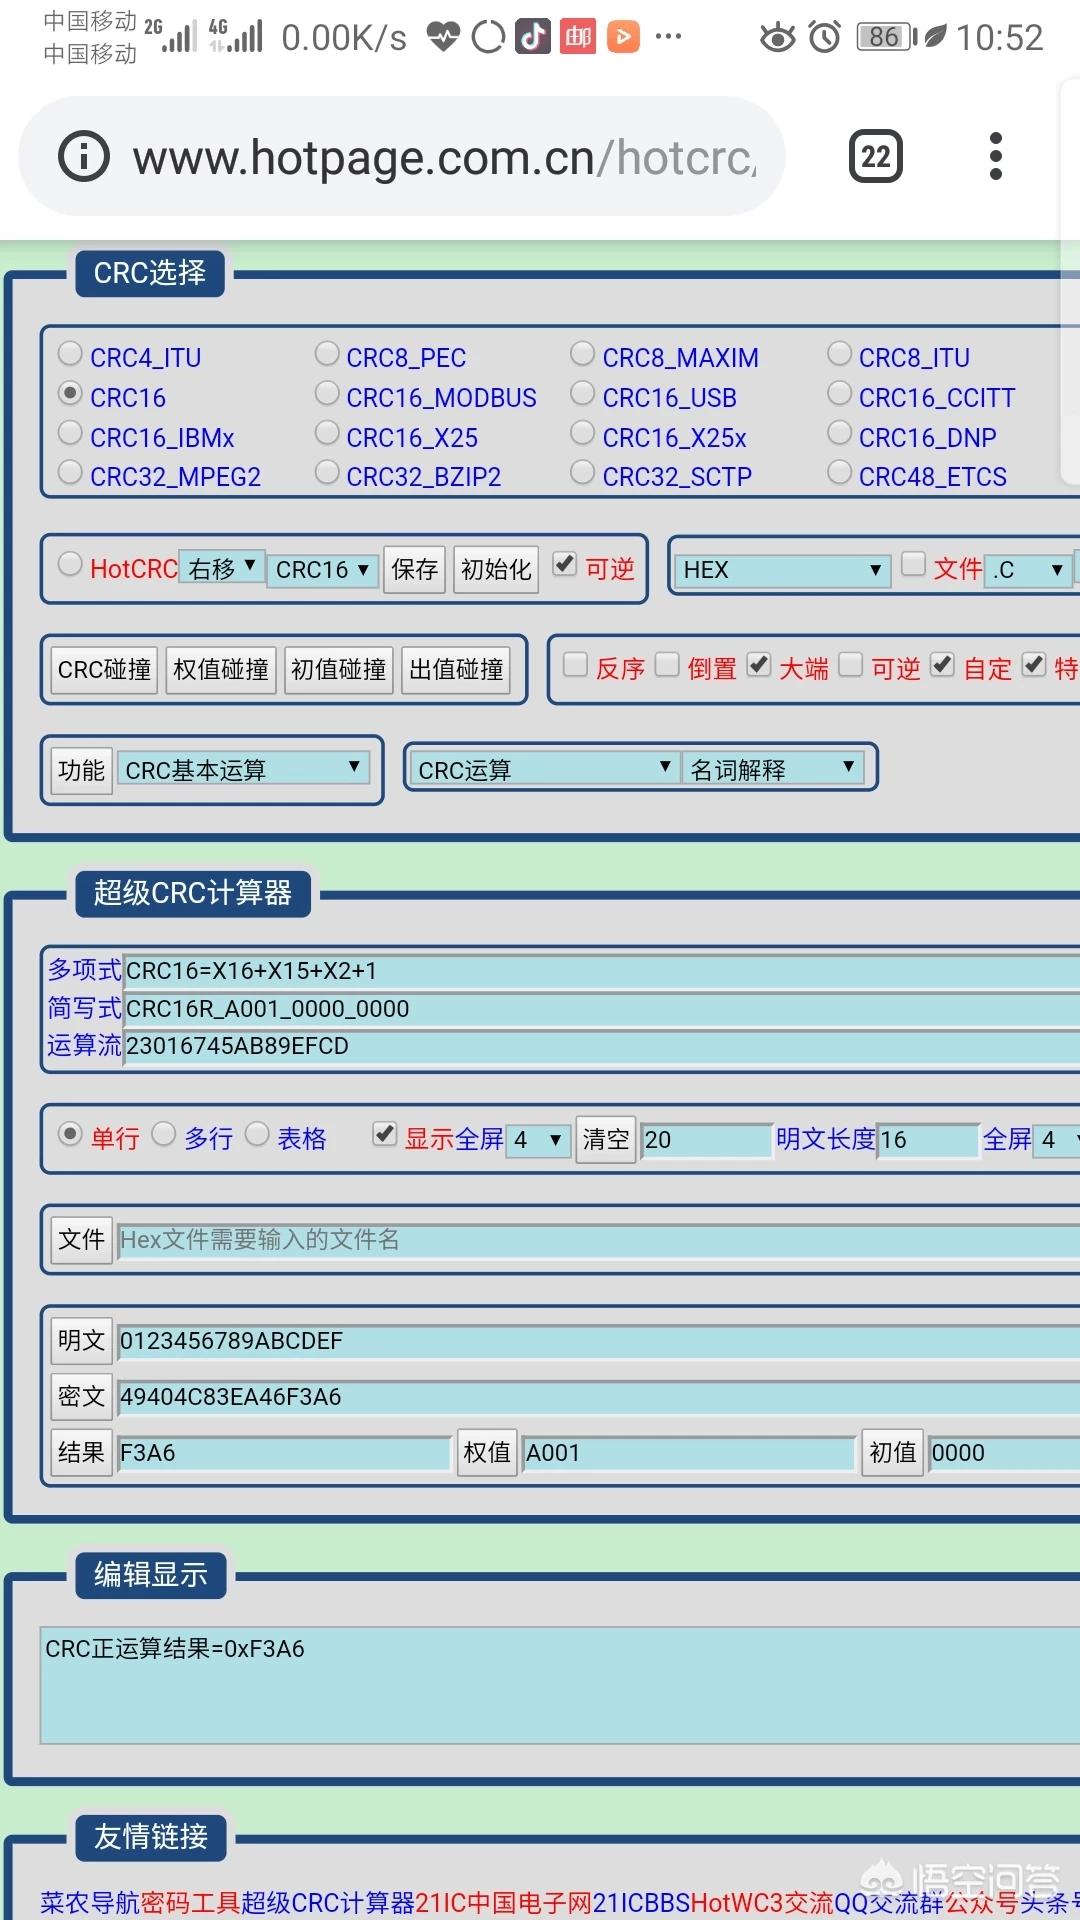1080x1920 pixels.
Task: Click the 明文 button
Action: [x=81, y=1340]
